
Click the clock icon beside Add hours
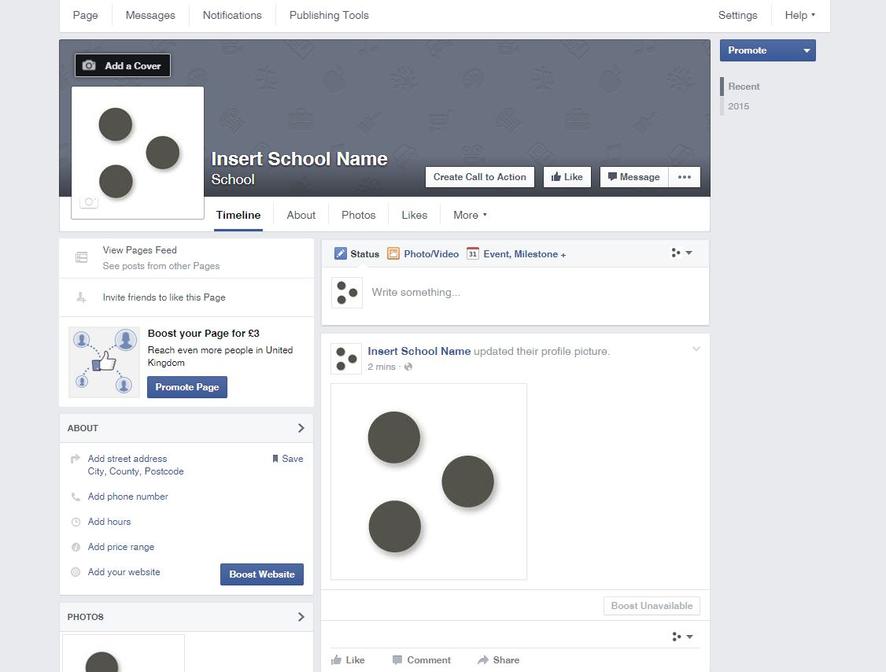tap(76, 522)
